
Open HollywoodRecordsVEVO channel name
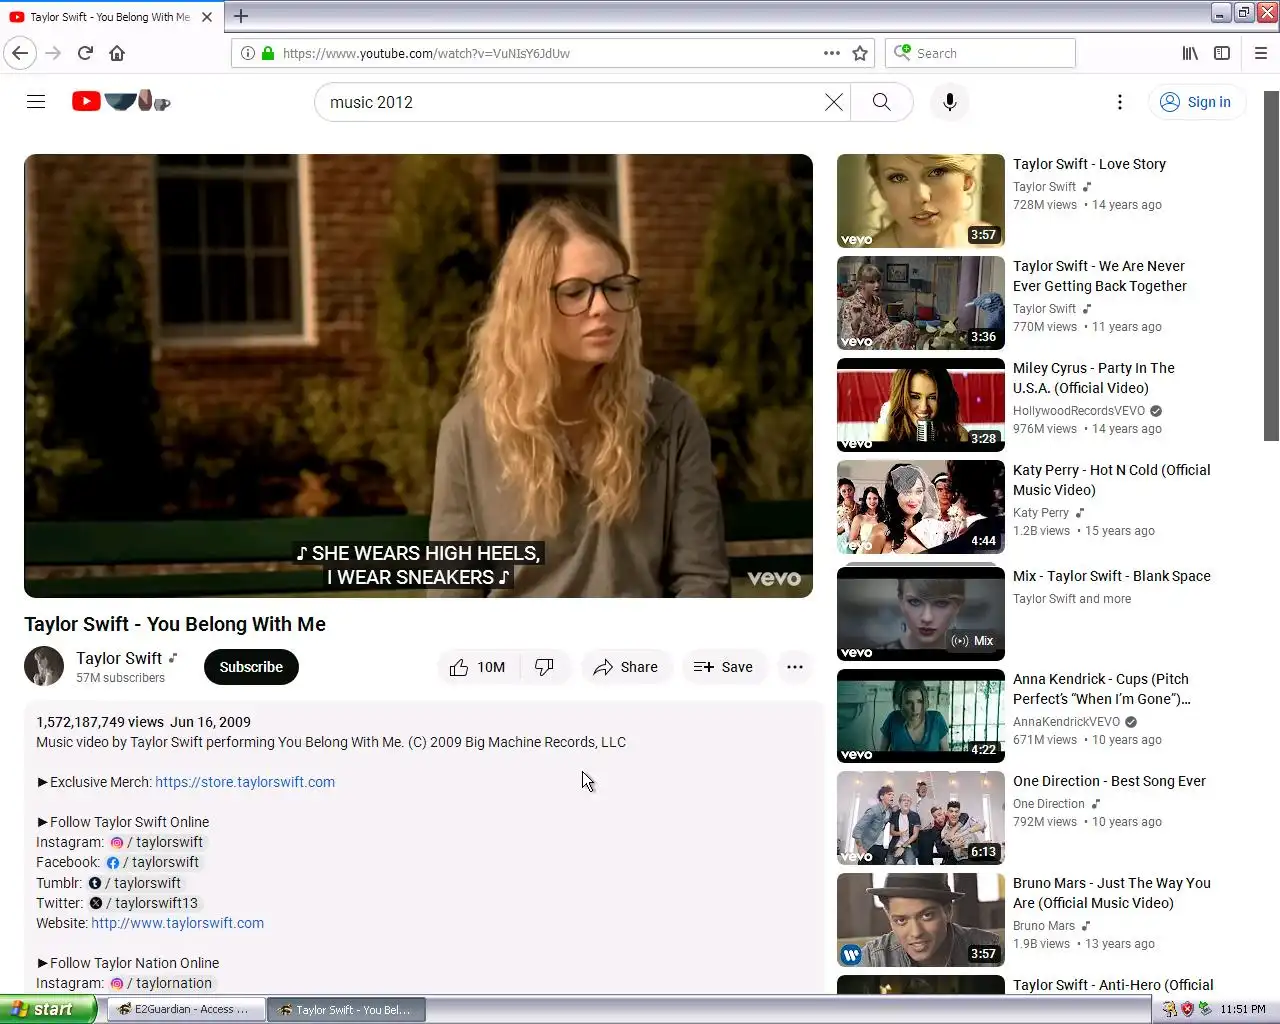tap(1079, 411)
